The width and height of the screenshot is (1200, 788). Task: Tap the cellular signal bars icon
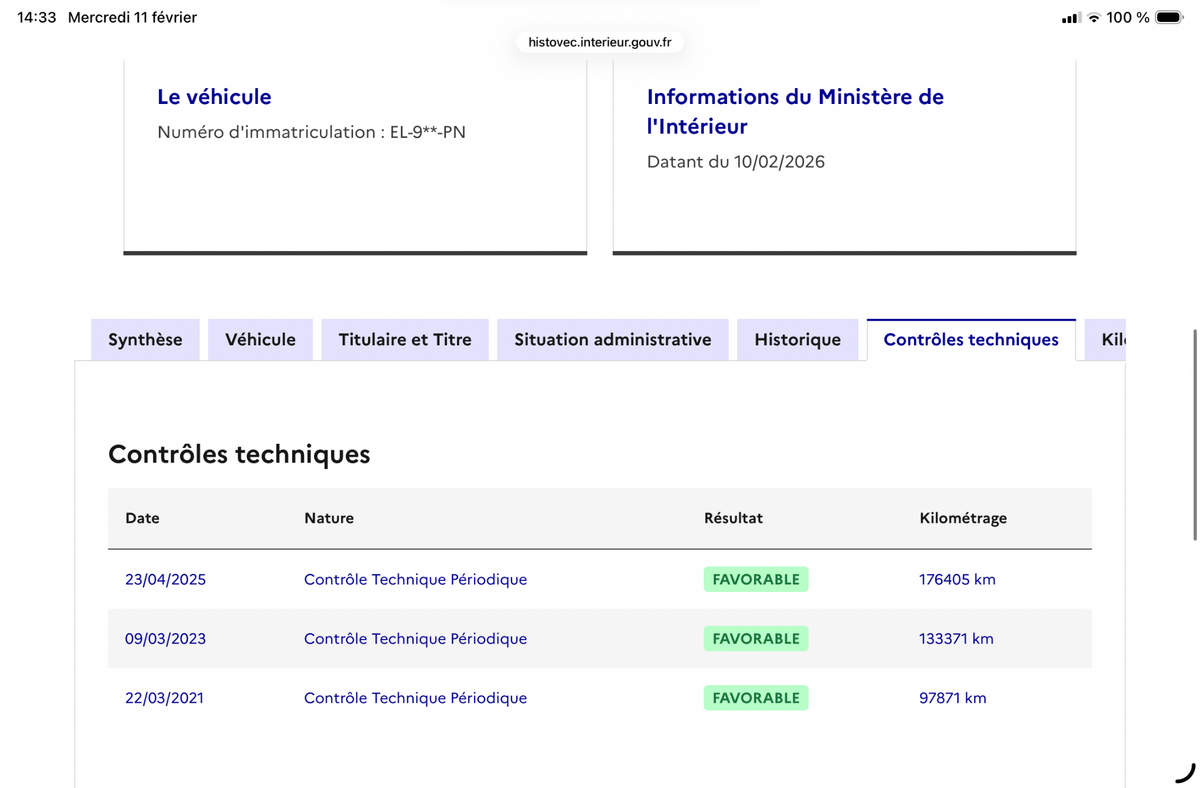pos(1071,18)
